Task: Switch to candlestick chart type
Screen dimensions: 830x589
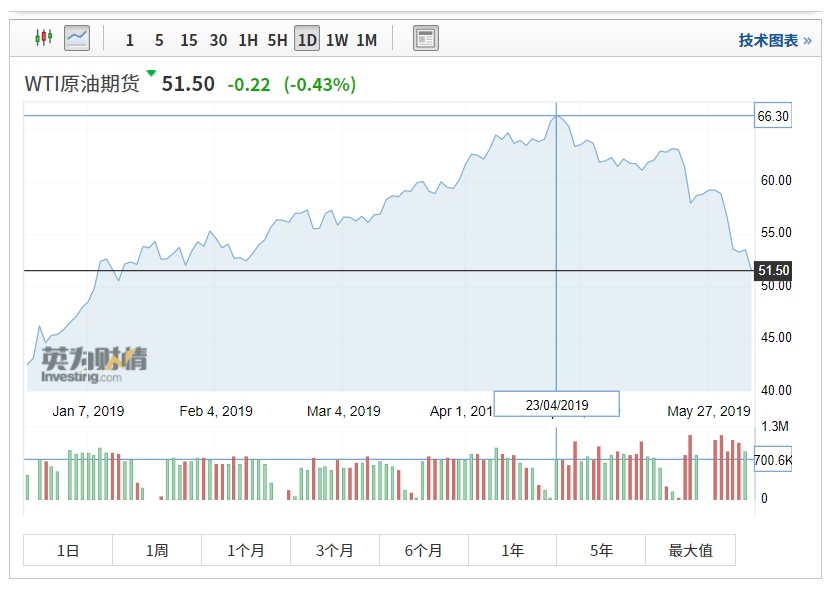Action: pos(43,39)
